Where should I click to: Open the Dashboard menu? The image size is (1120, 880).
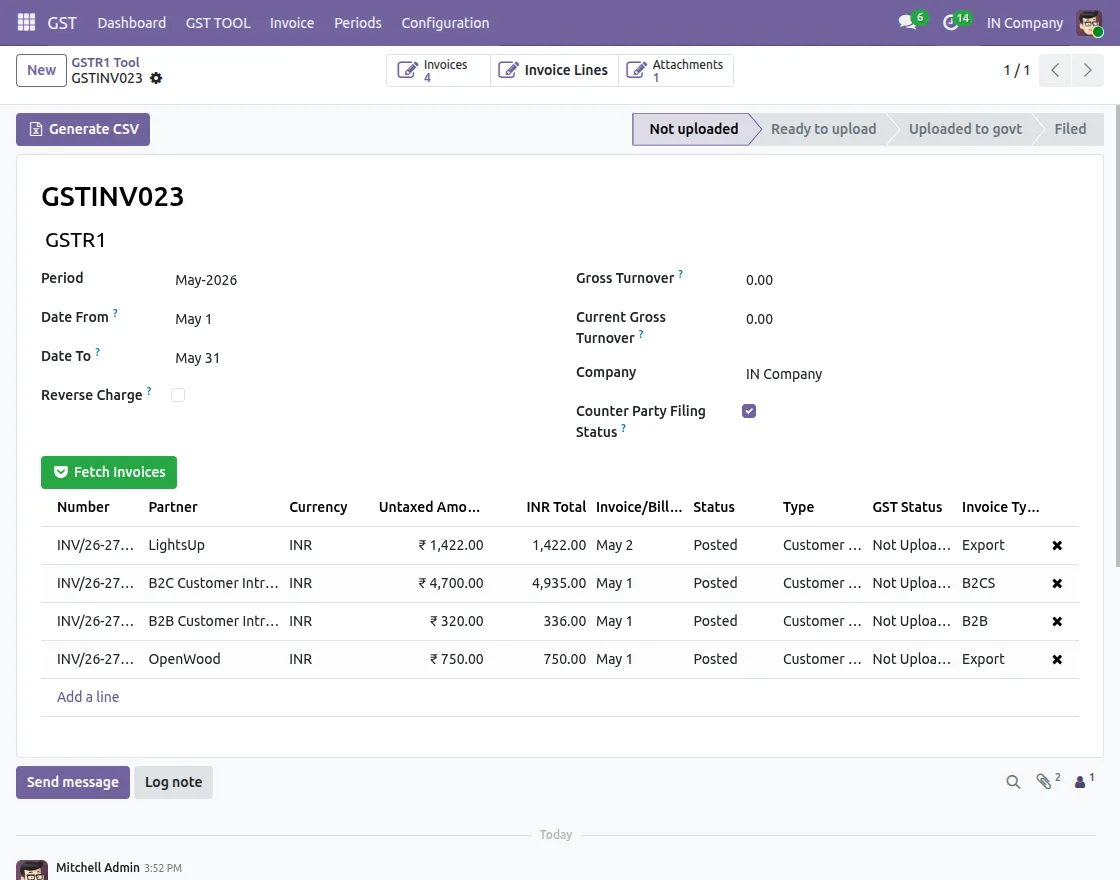click(131, 23)
